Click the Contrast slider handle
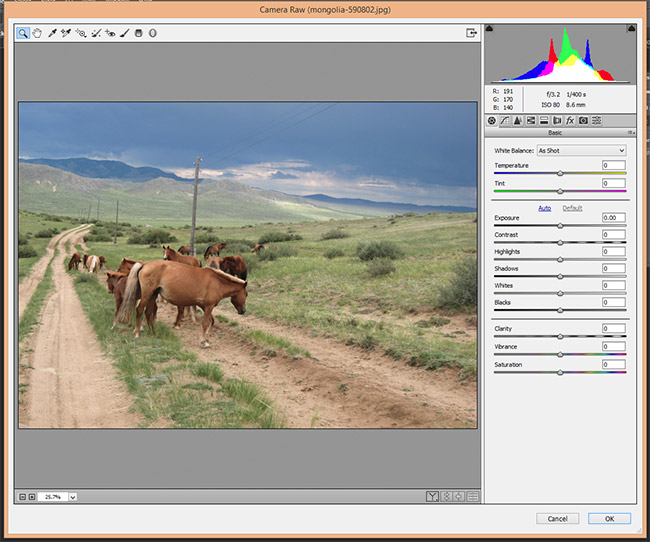The height and width of the screenshot is (542, 650). tap(560, 243)
